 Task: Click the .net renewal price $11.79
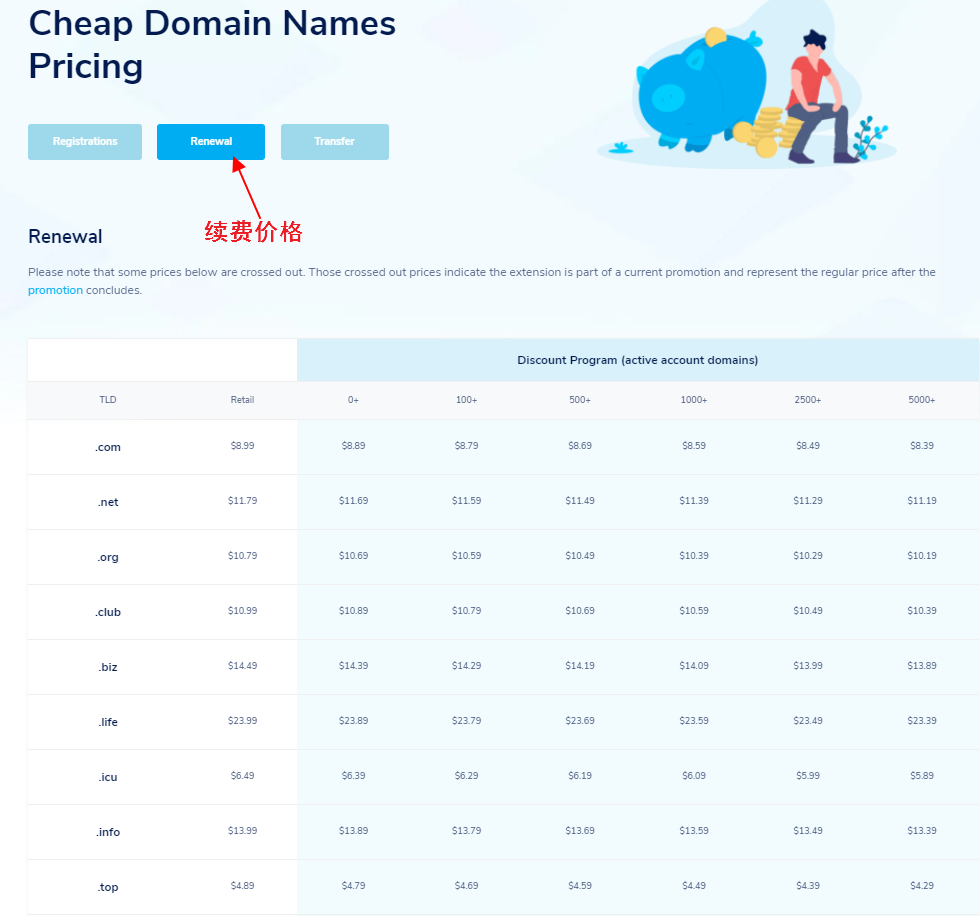click(x=242, y=501)
